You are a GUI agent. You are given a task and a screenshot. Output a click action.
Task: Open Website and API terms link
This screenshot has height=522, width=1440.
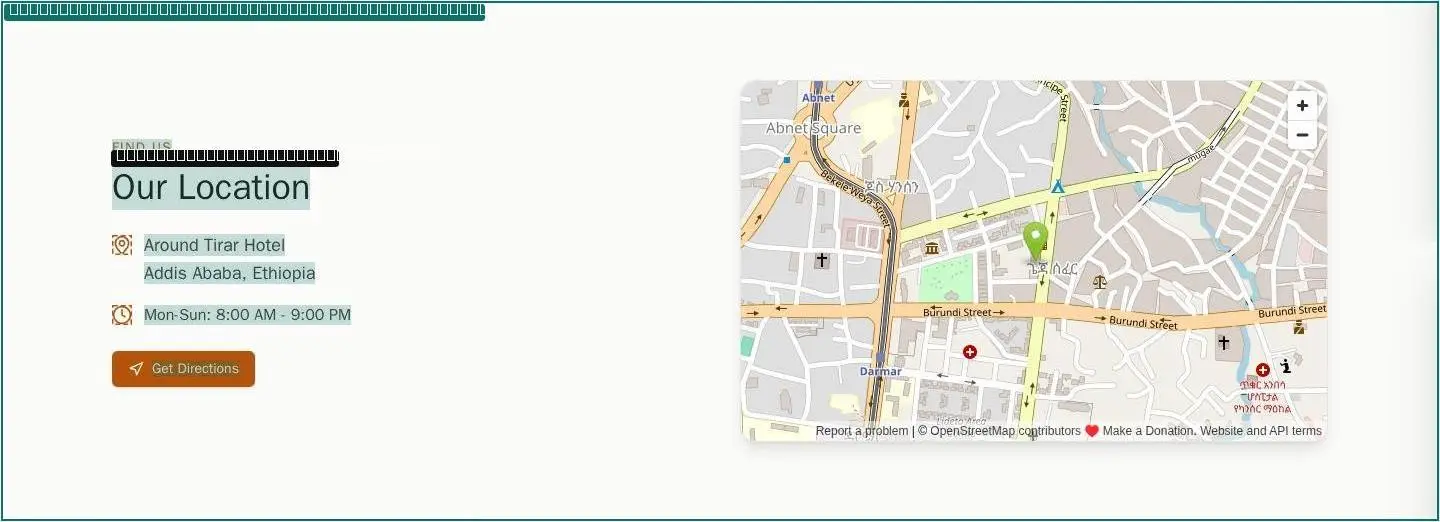pyautogui.click(x=1261, y=431)
